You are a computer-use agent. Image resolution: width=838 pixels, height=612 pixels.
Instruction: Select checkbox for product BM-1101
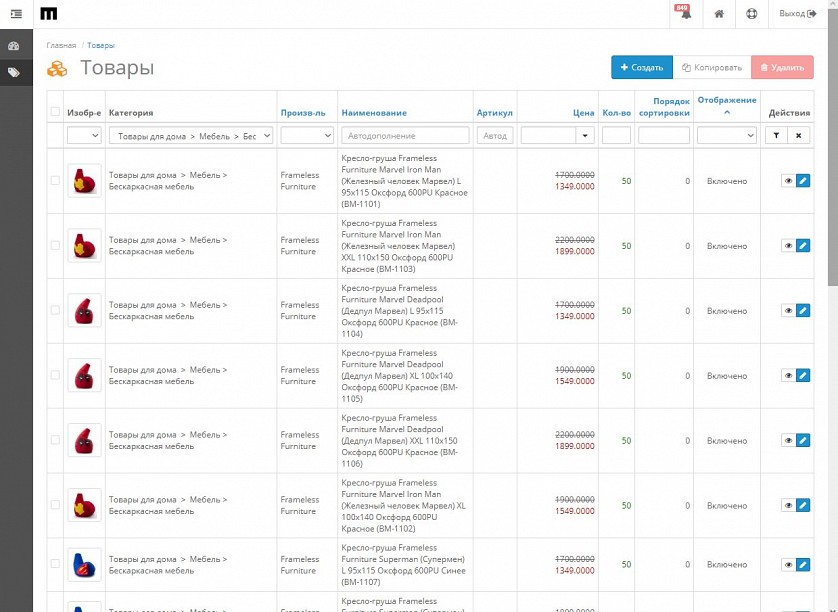pyautogui.click(x=55, y=181)
